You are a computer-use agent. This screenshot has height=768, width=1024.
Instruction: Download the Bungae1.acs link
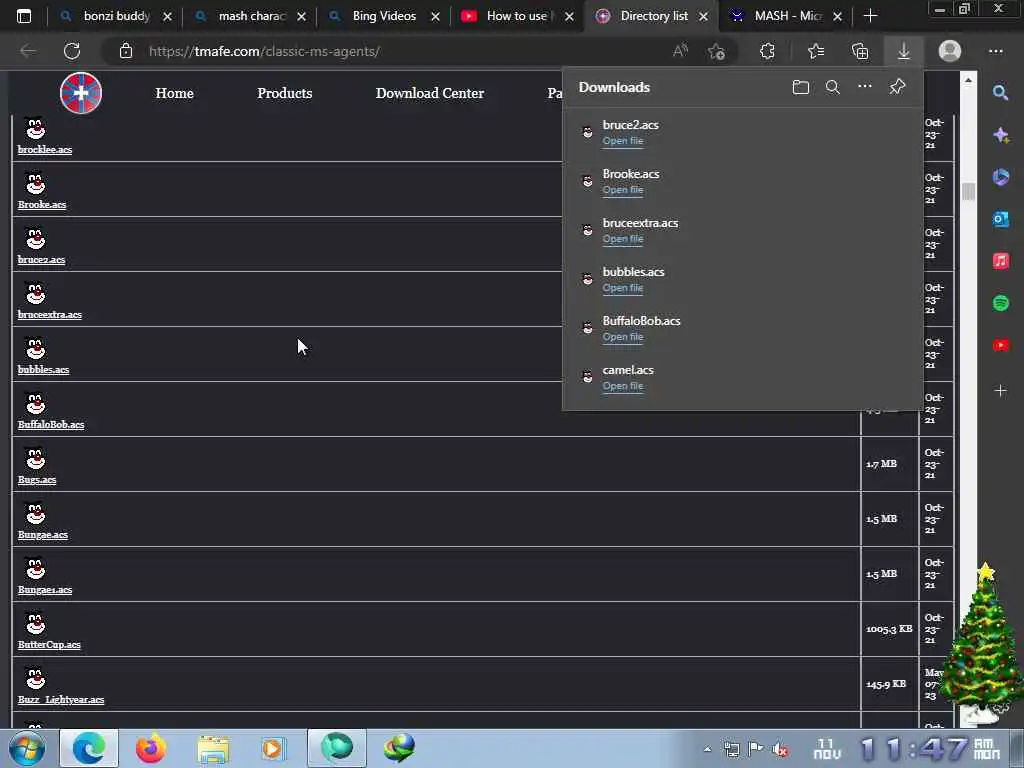coord(45,589)
